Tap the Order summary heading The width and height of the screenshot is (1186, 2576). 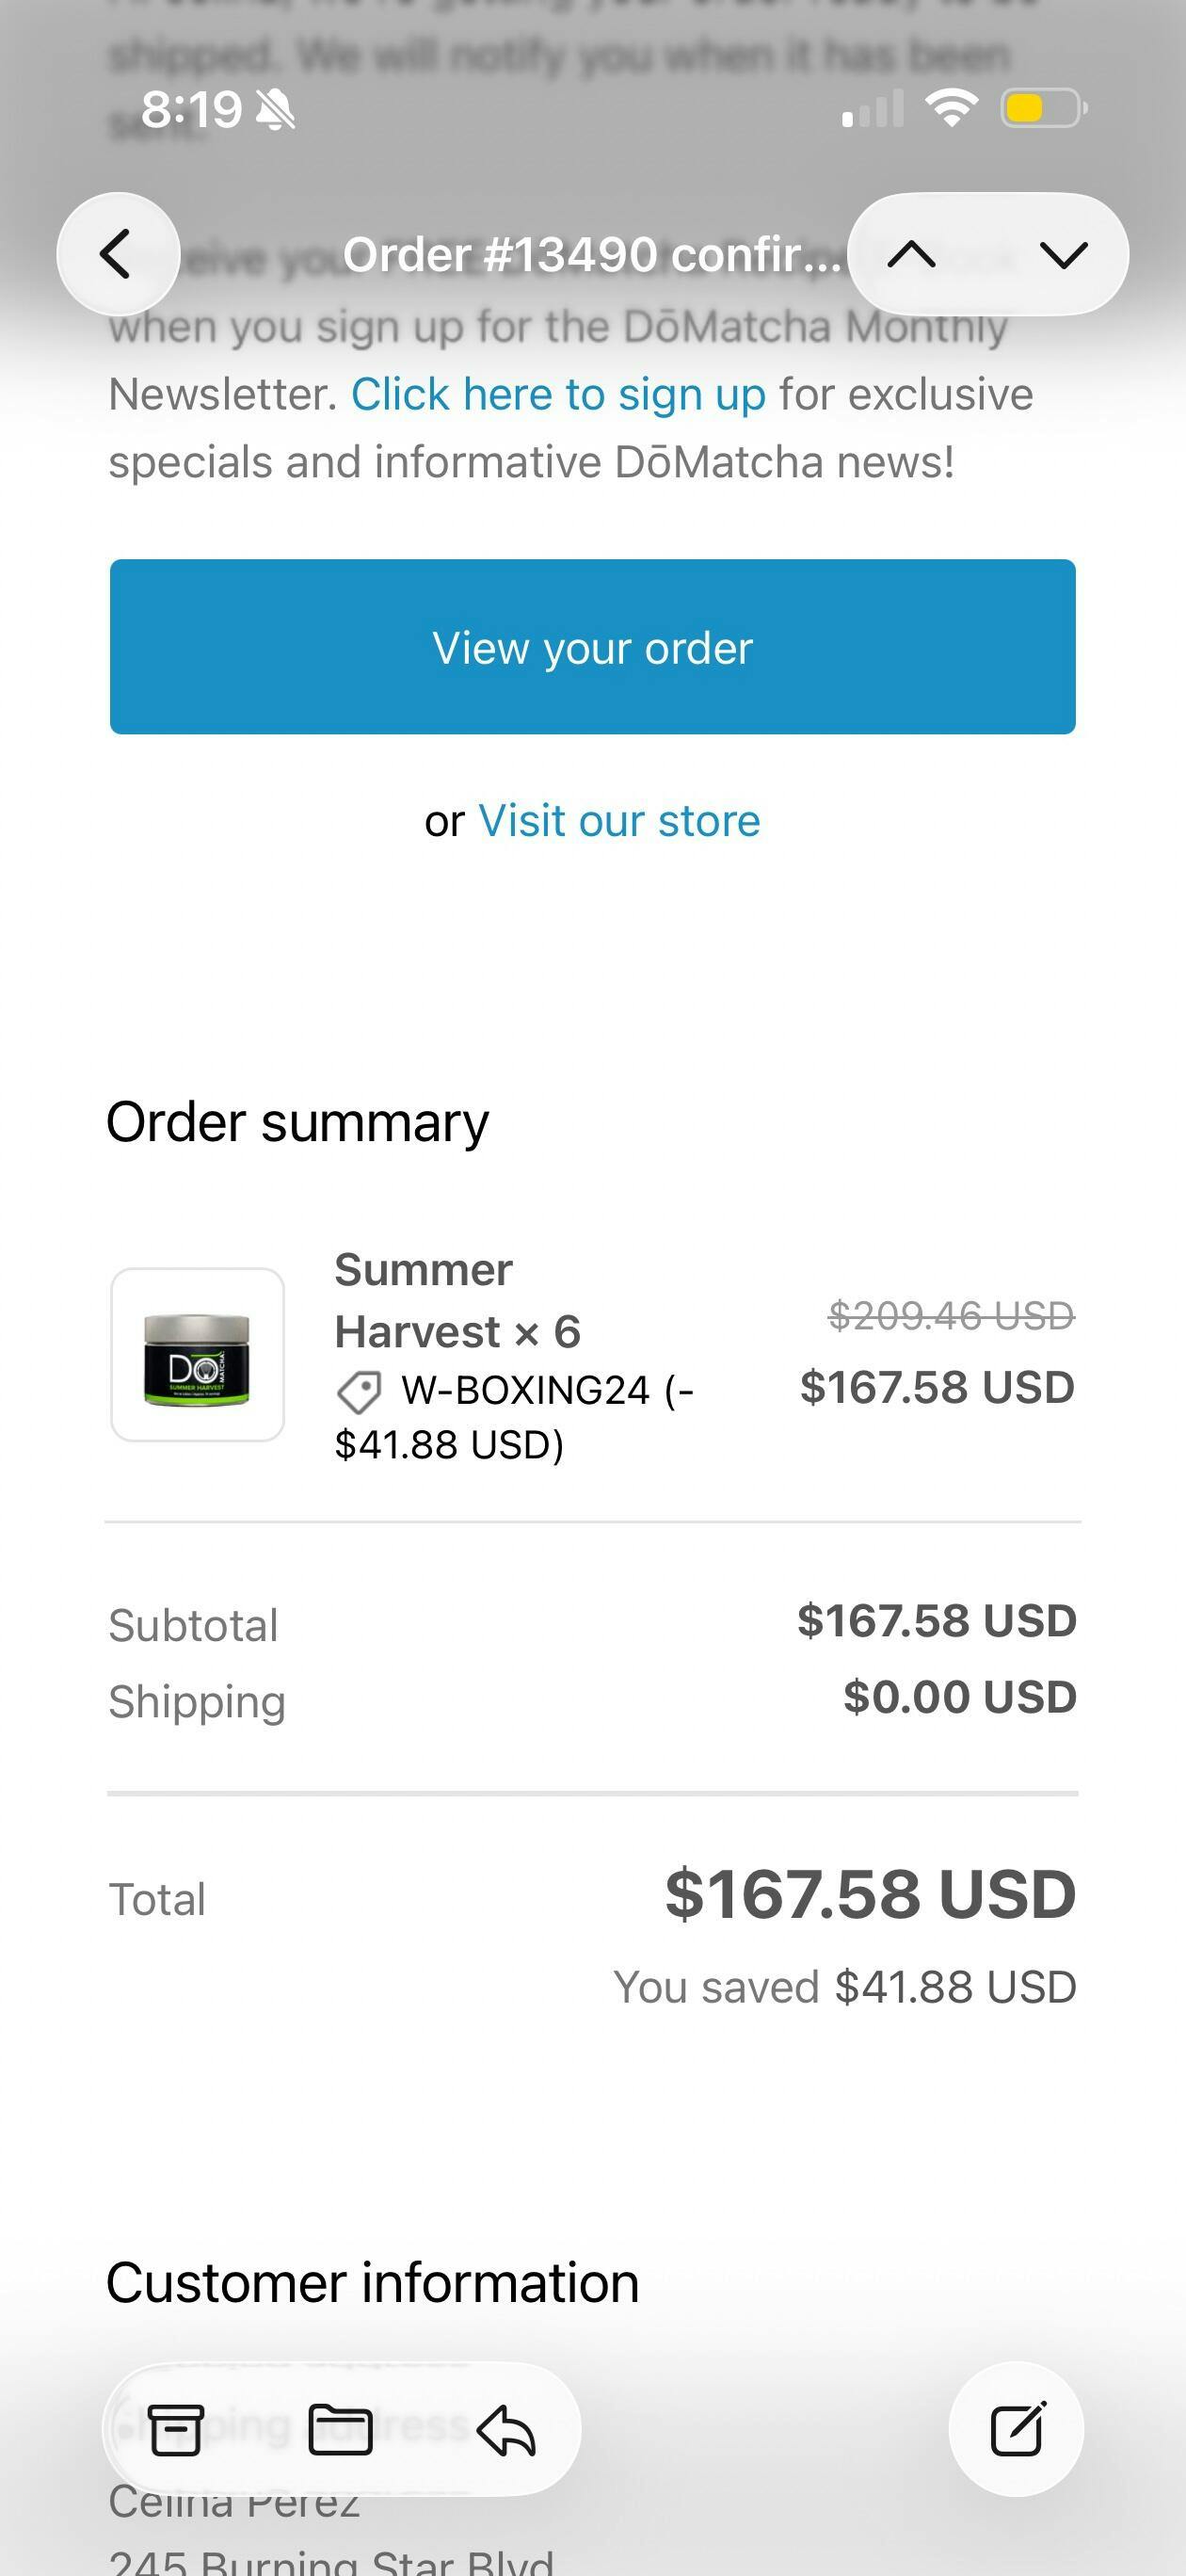(297, 1122)
